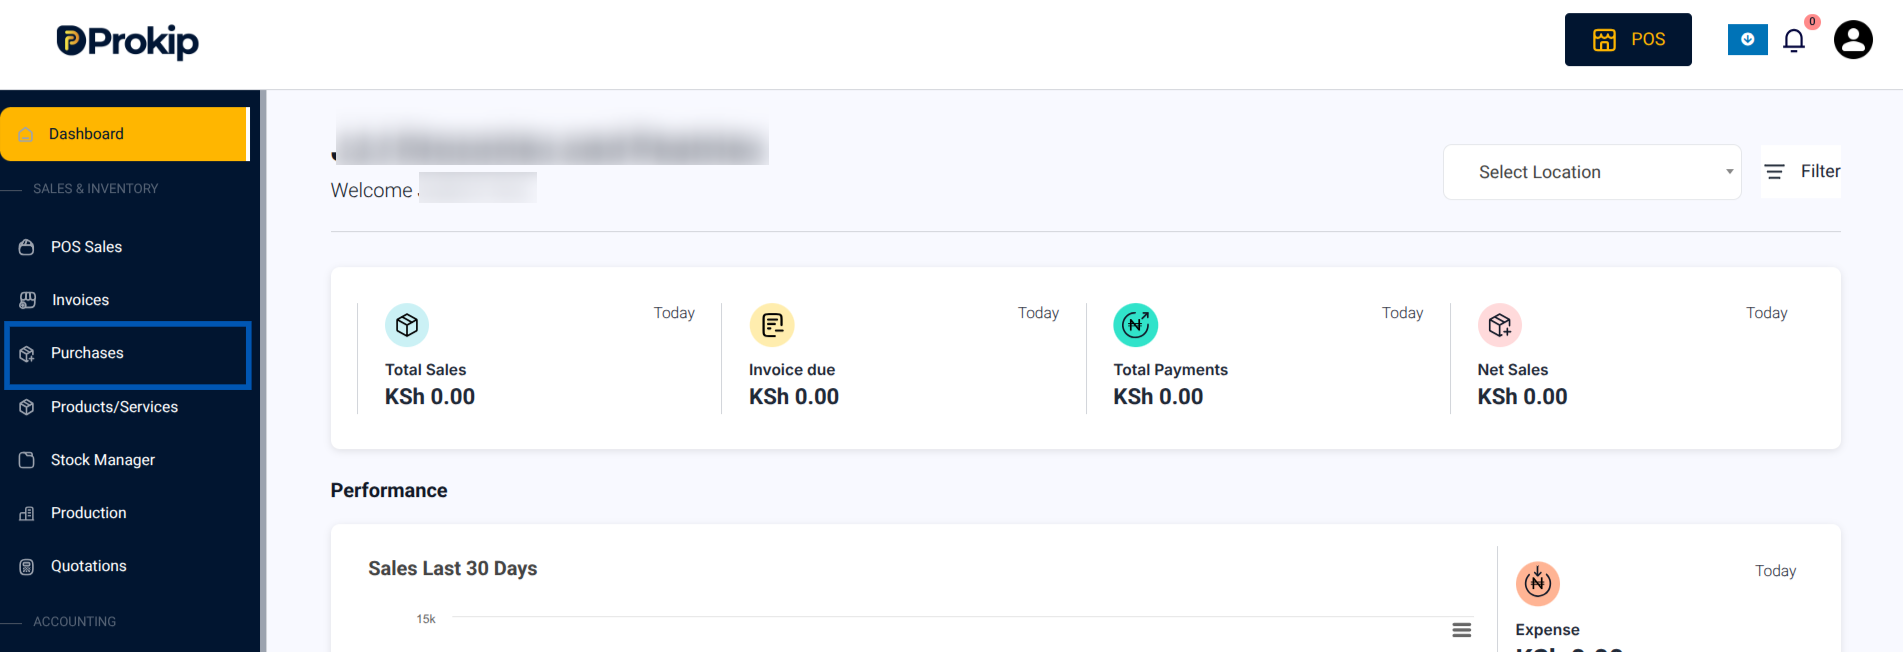Click the Invoice due document icon
Image resolution: width=1903 pixels, height=652 pixels.
click(x=772, y=325)
